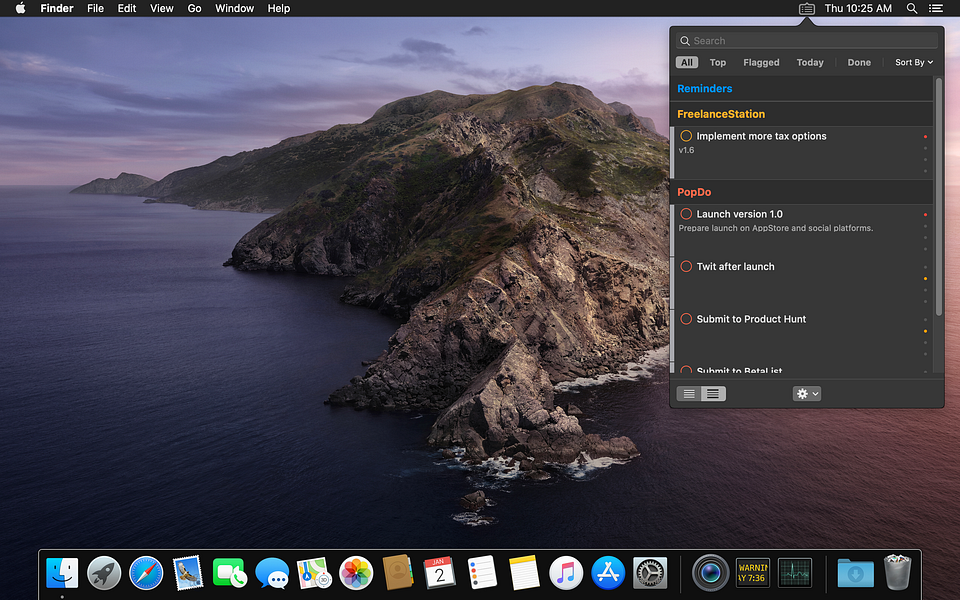Complete the 'Twit after launch' task

(x=686, y=266)
